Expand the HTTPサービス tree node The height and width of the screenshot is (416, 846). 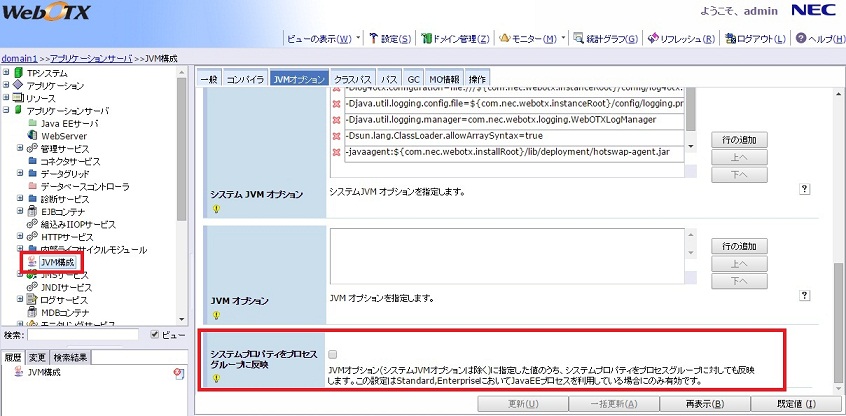pyautogui.click(x=19, y=236)
